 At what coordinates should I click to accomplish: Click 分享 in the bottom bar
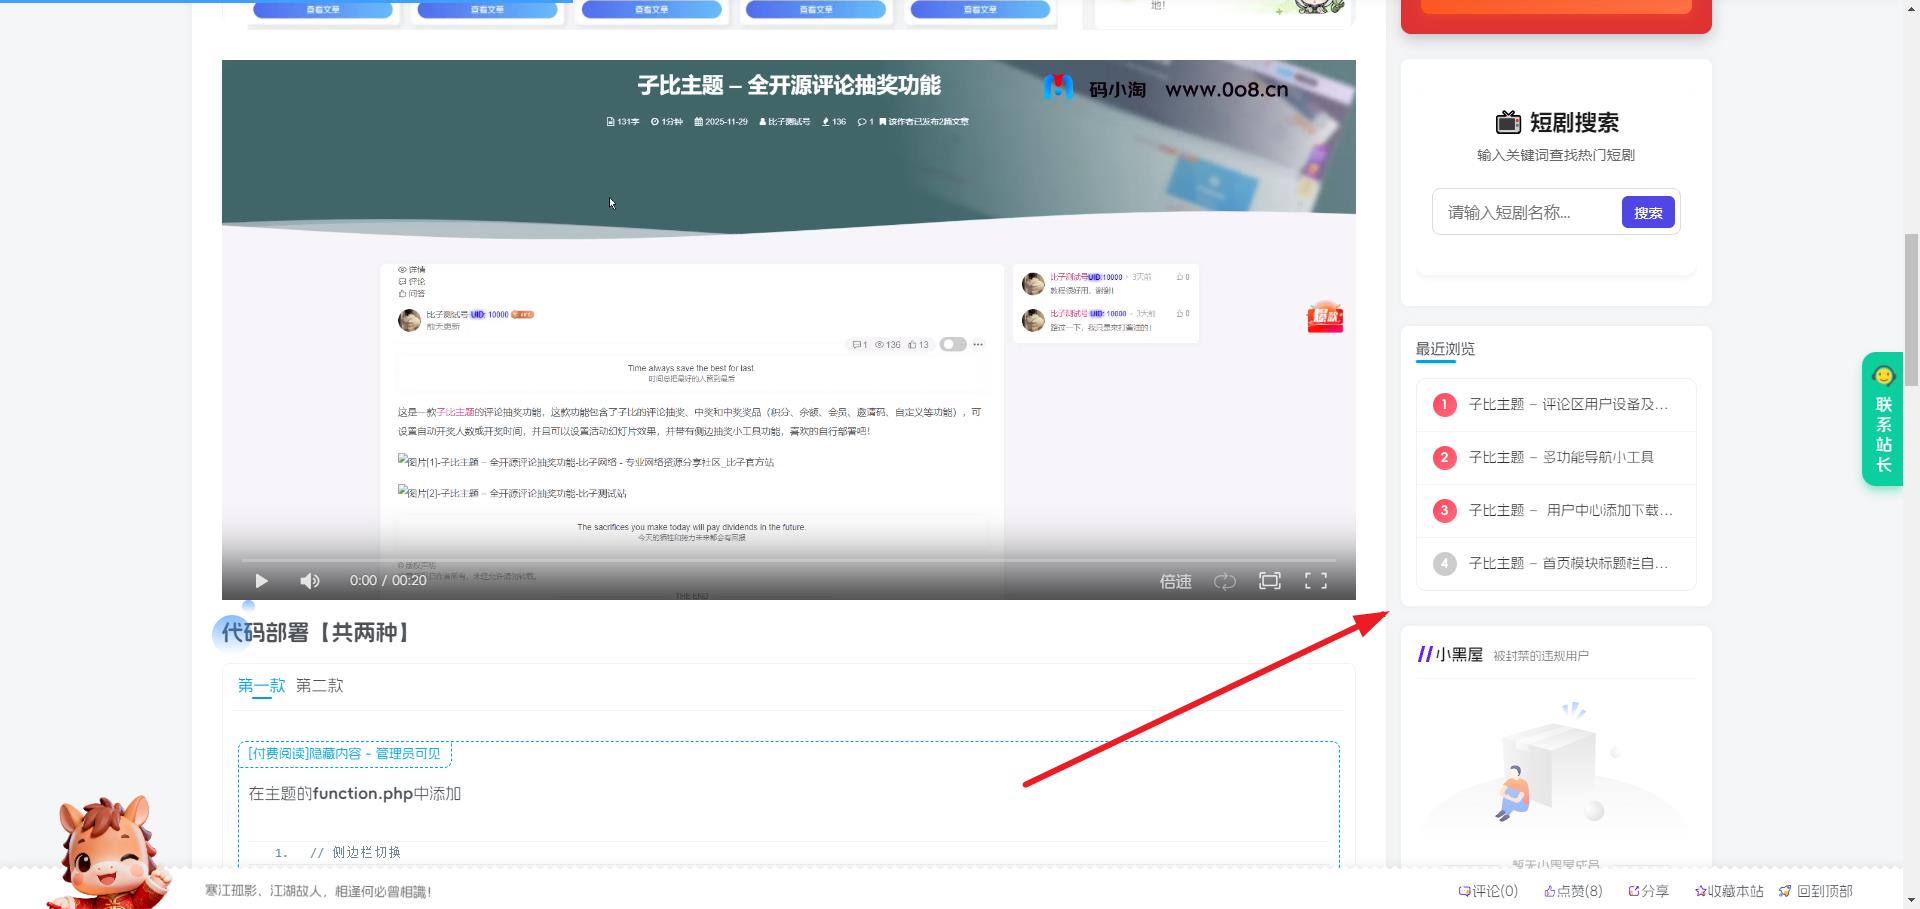click(x=1648, y=891)
